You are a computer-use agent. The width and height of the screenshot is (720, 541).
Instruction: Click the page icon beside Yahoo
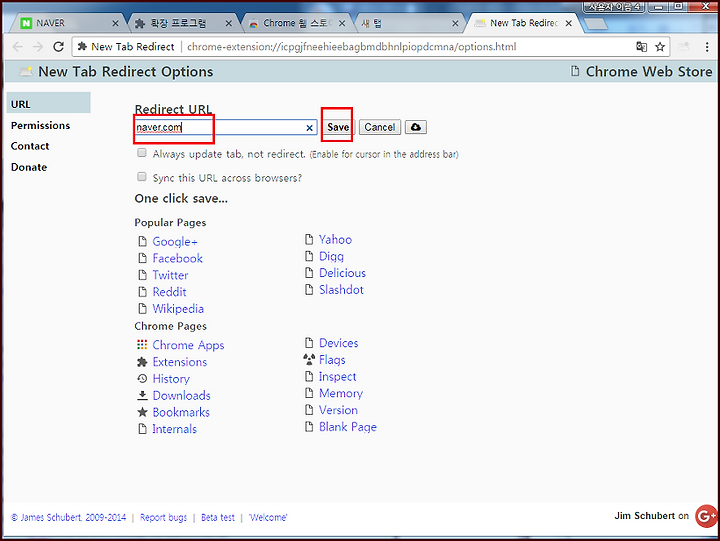(x=309, y=239)
